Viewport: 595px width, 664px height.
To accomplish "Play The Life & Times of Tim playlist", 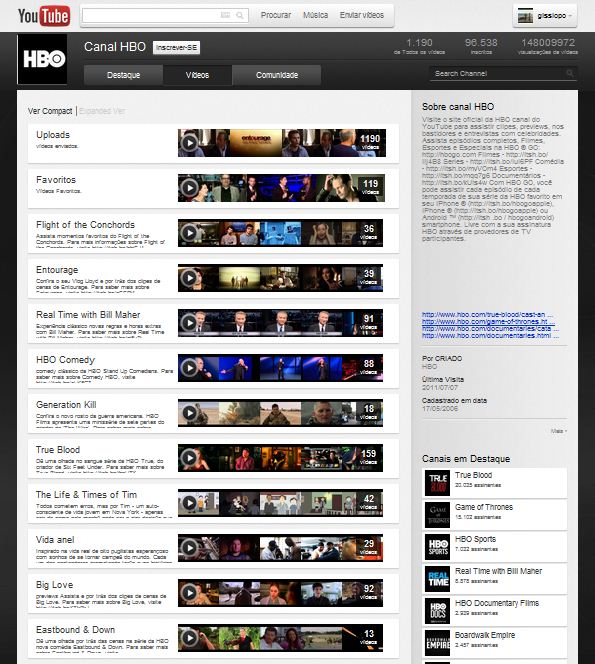I will pyautogui.click(x=189, y=503).
